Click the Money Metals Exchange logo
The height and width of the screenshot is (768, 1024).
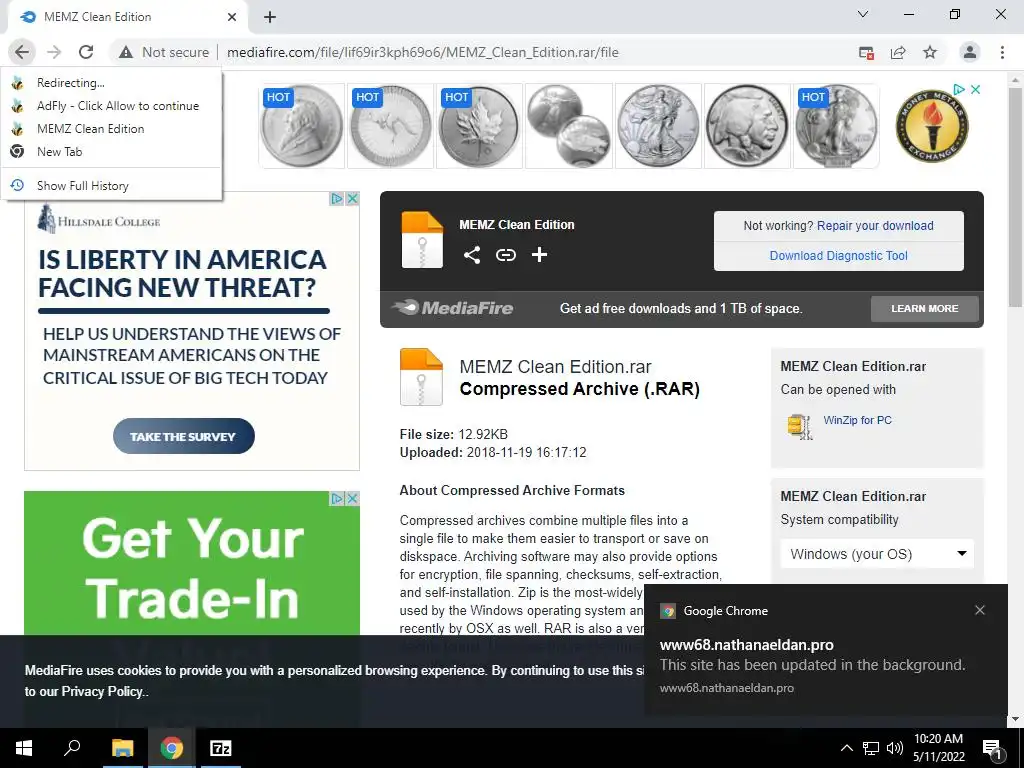click(x=932, y=125)
